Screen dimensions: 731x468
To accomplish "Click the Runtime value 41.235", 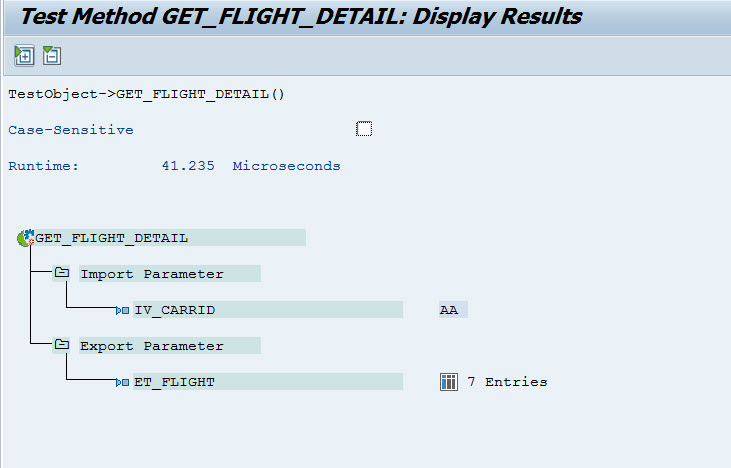I will click(x=188, y=166).
